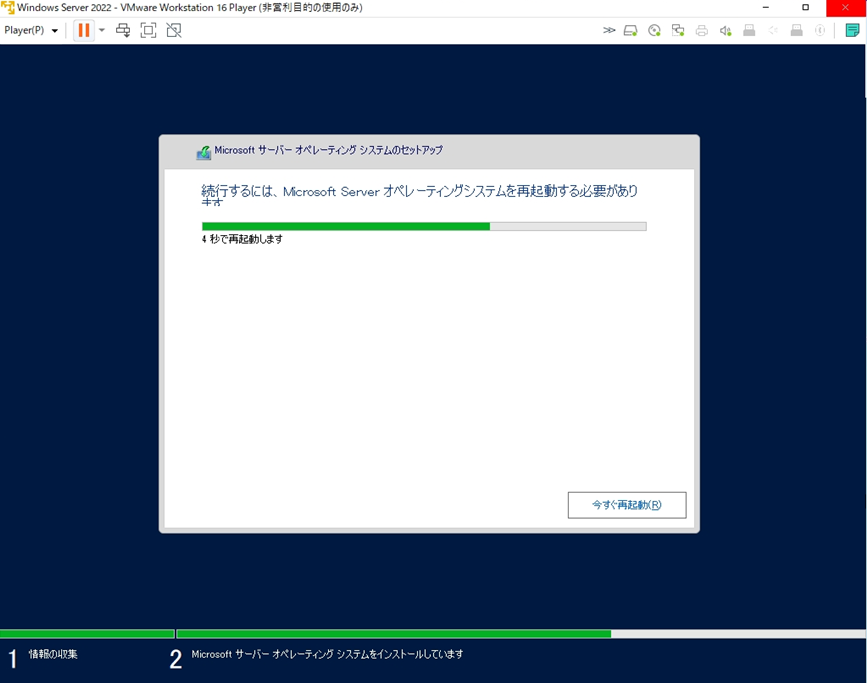Open the hard disk device icon
The image size is (867, 683).
click(630, 30)
